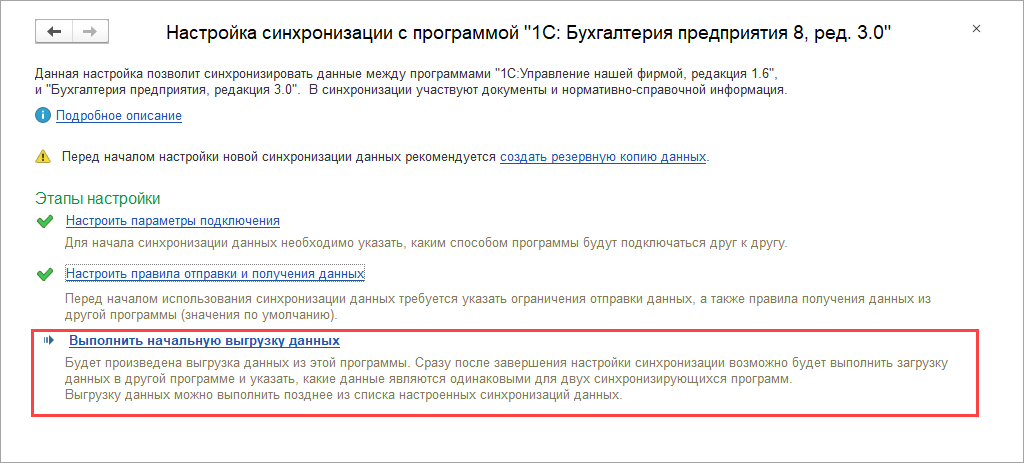Click the green checkmark beside Настроить параметры подключения
The height and width of the screenshot is (463, 1024).
[x=44, y=221]
